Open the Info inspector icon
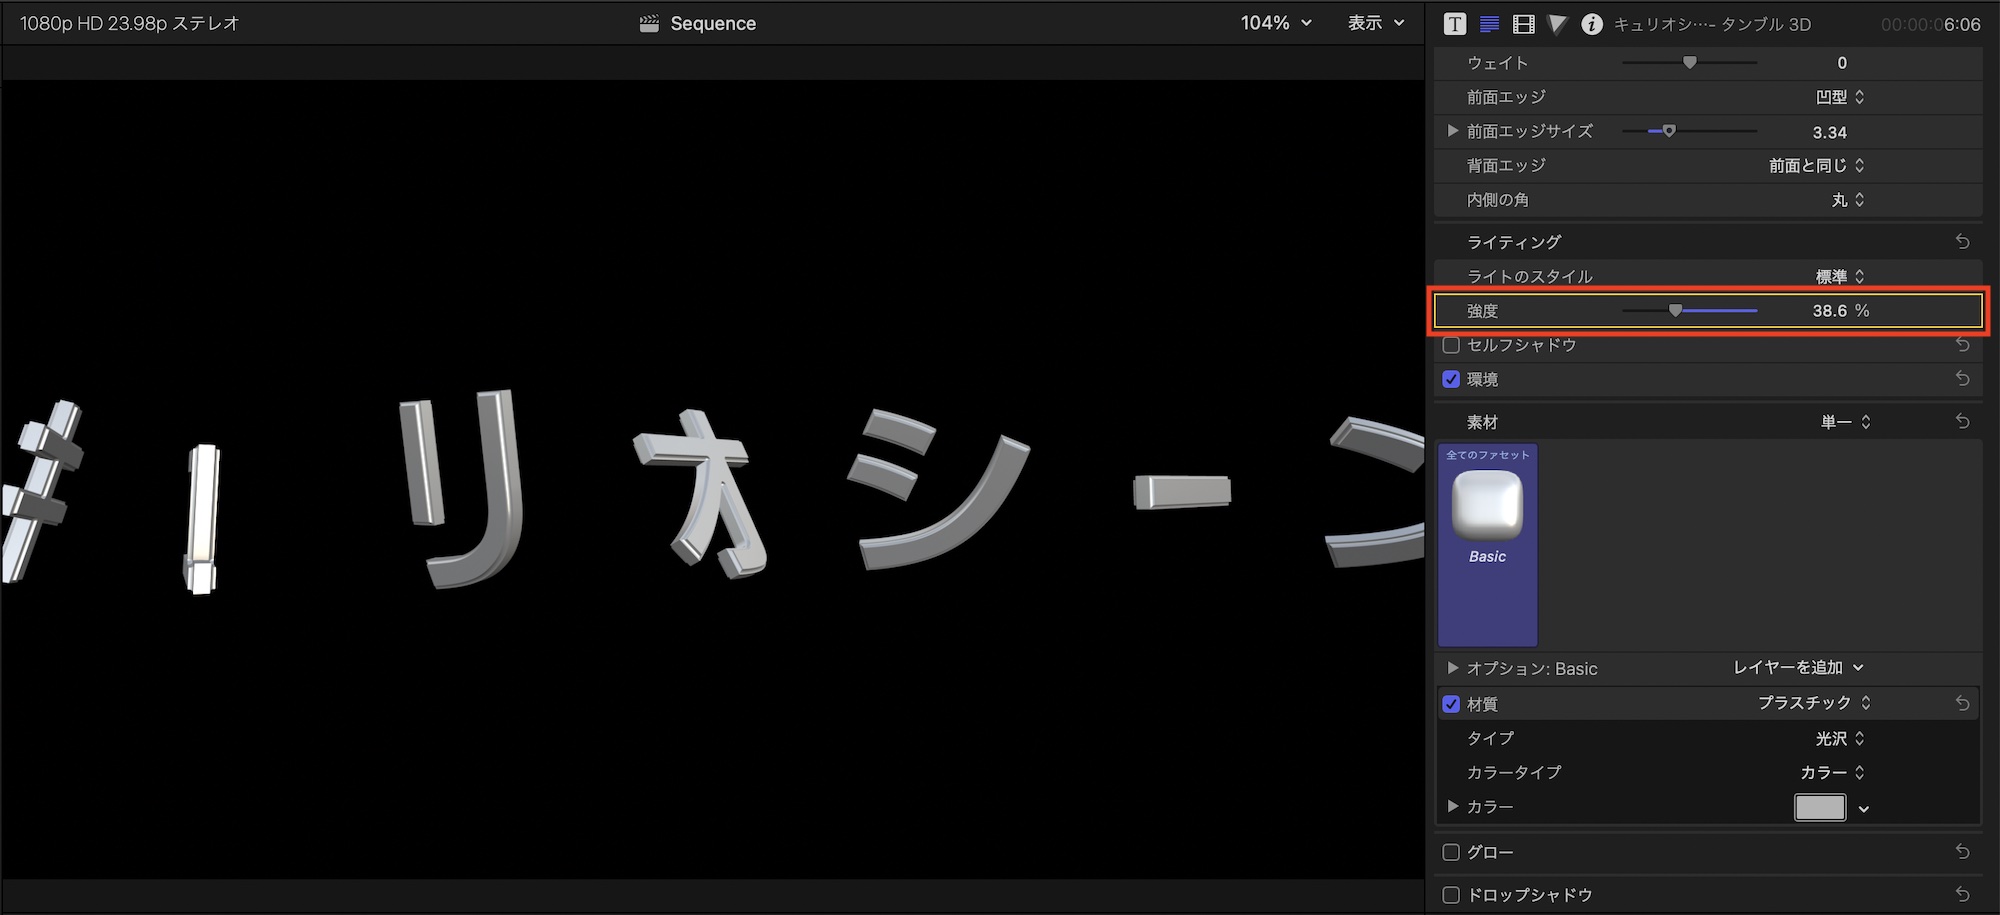The height and width of the screenshot is (915, 2000). click(1591, 24)
